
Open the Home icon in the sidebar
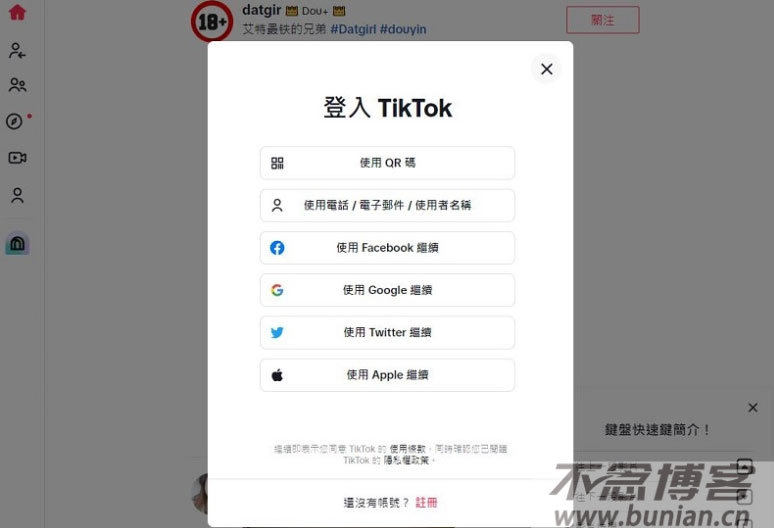point(17,12)
